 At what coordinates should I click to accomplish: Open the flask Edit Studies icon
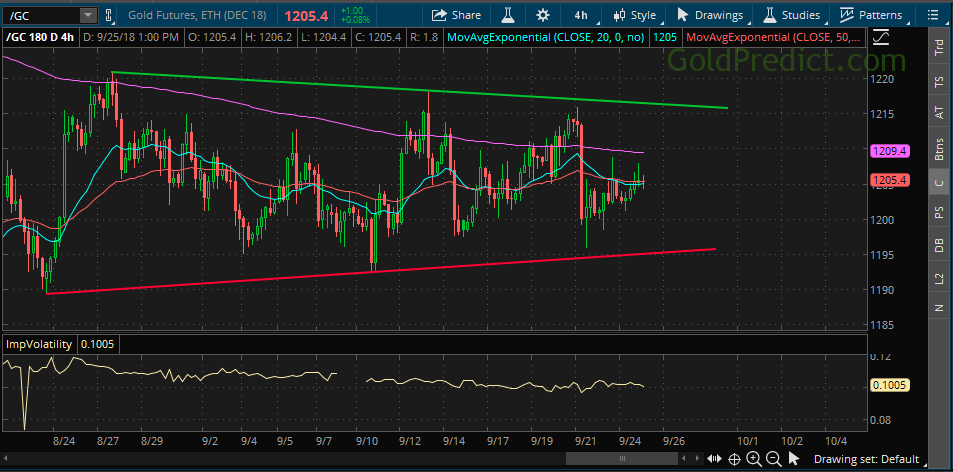pyautogui.click(x=508, y=15)
